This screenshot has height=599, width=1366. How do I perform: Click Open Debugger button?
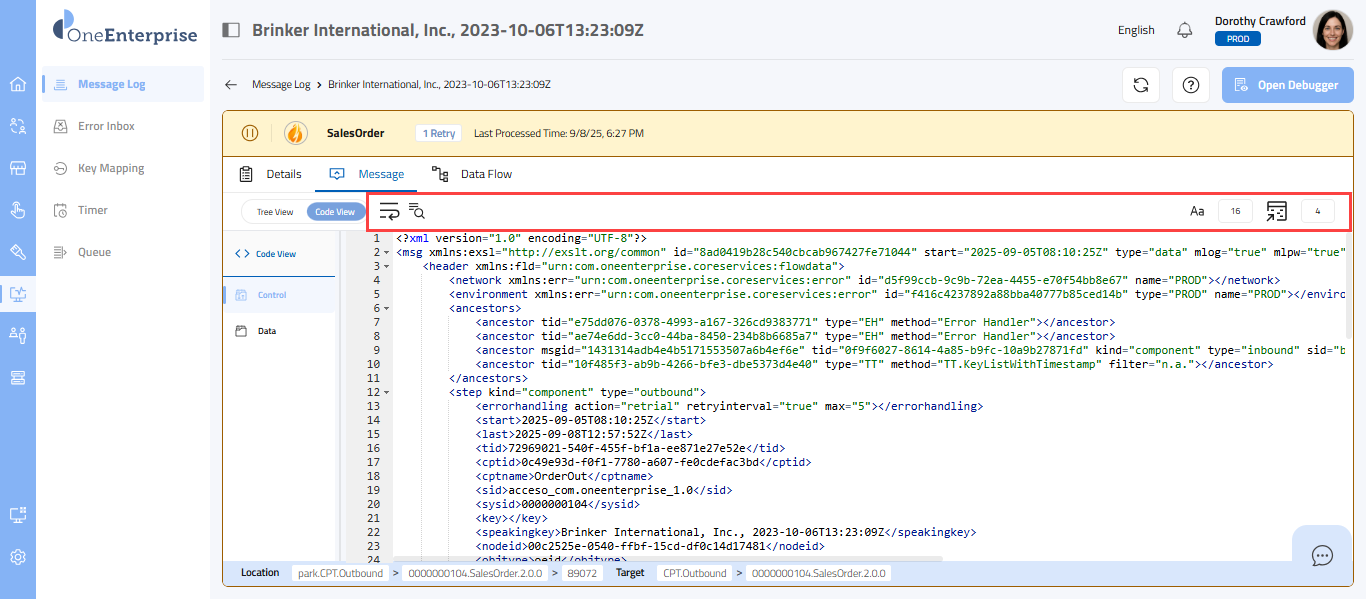point(1287,85)
